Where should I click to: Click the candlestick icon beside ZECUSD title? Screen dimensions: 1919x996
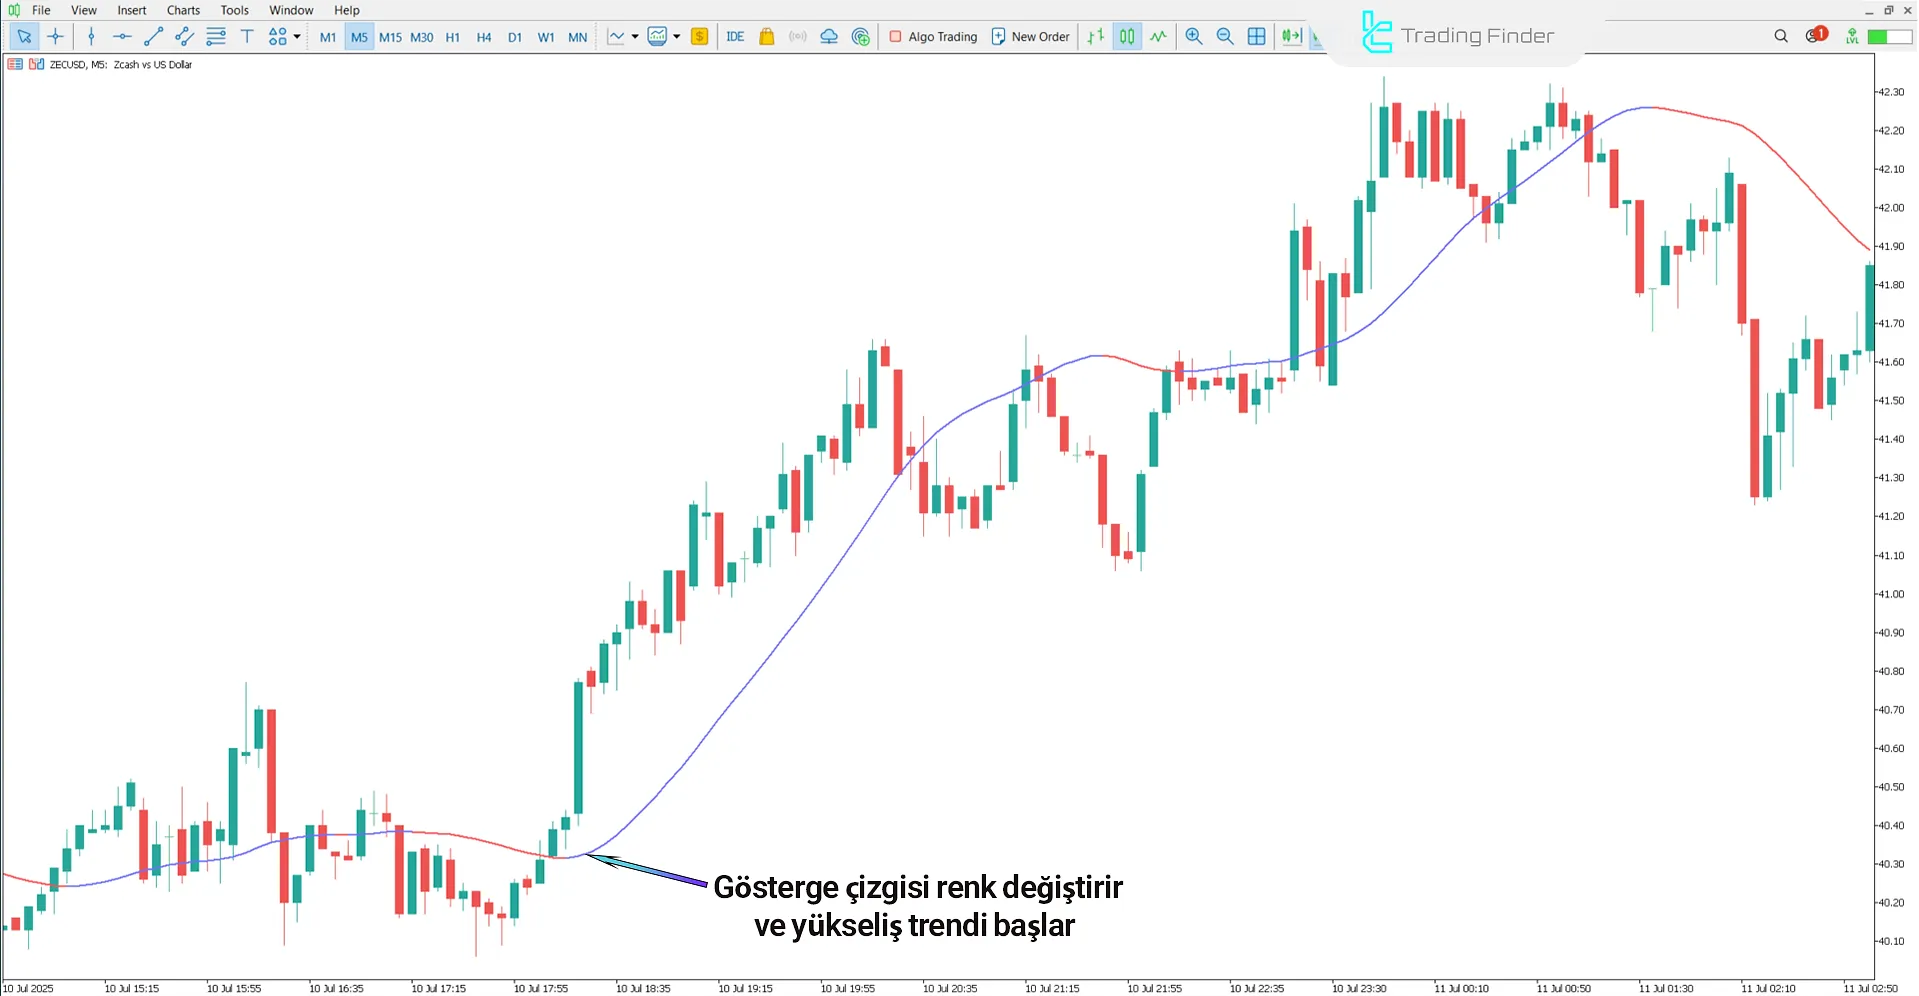click(x=36, y=64)
